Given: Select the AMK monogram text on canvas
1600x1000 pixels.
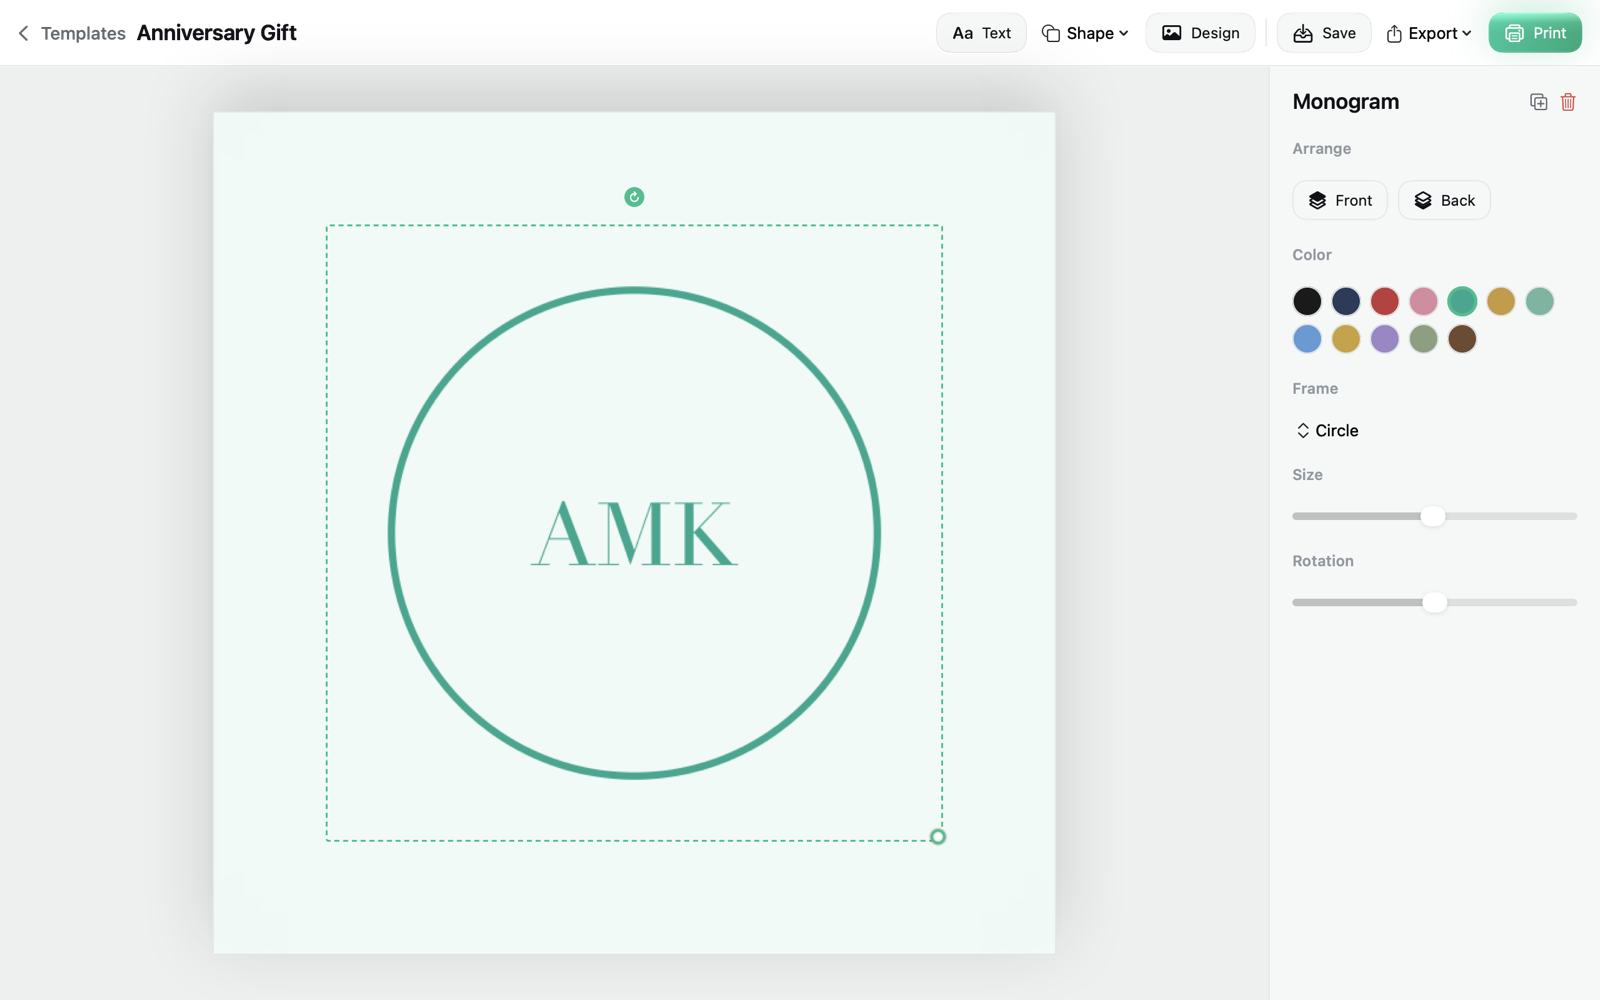Looking at the screenshot, I should [634, 533].
